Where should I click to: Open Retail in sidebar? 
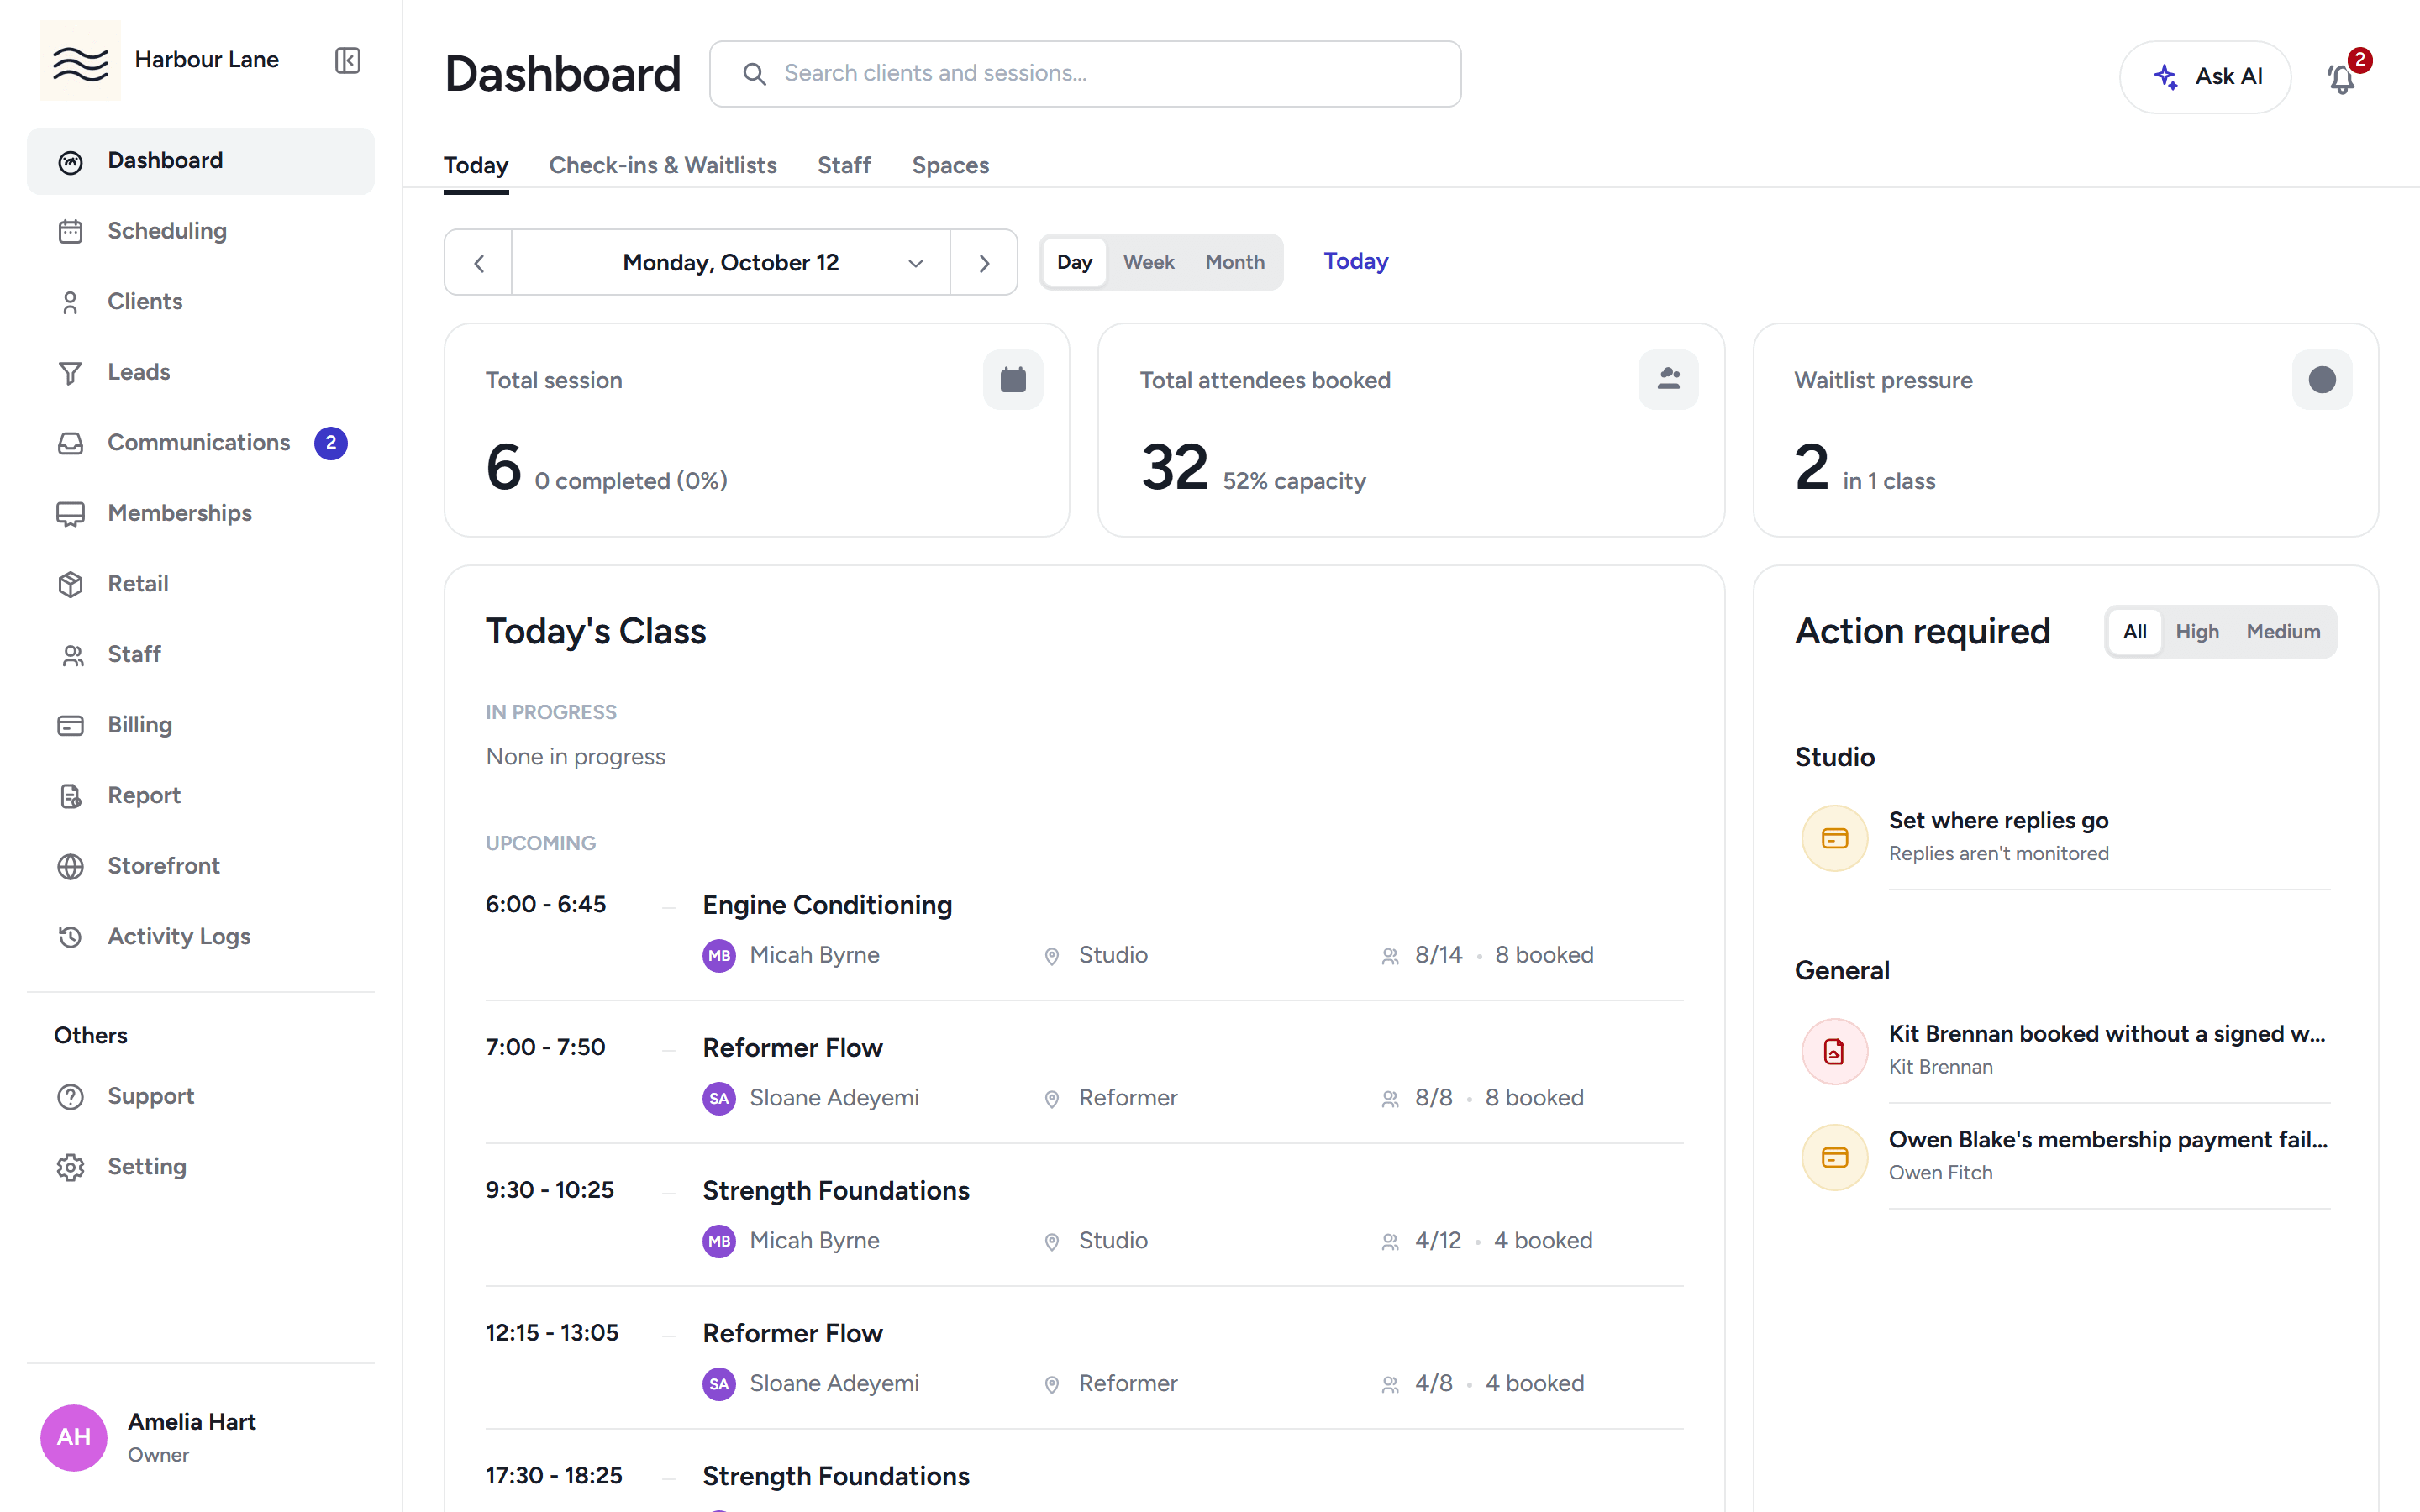click(201, 584)
